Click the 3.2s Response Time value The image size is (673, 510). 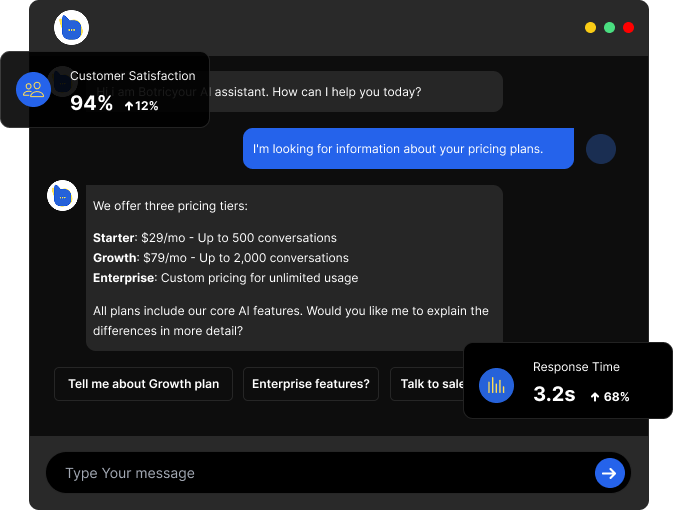click(554, 395)
